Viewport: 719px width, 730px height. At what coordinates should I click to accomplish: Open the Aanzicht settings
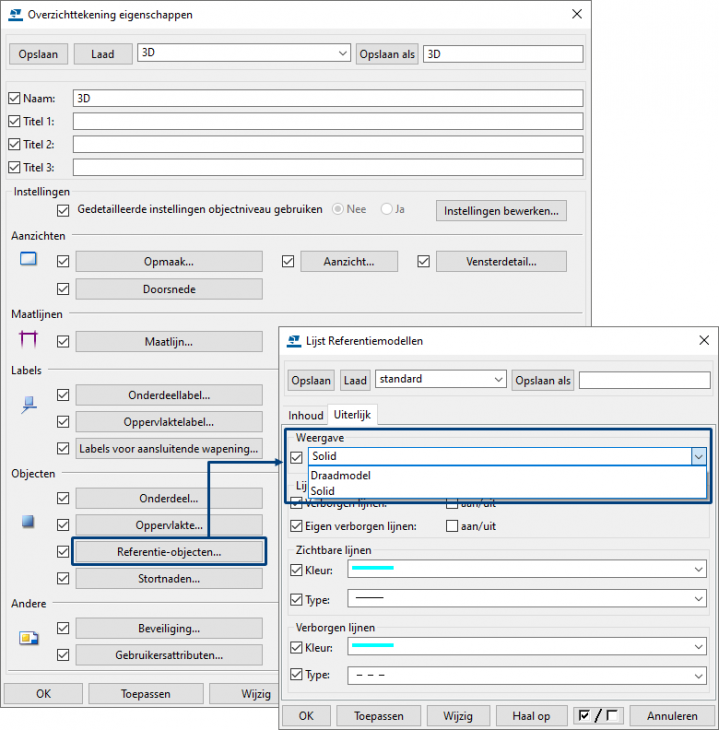point(349,261)
